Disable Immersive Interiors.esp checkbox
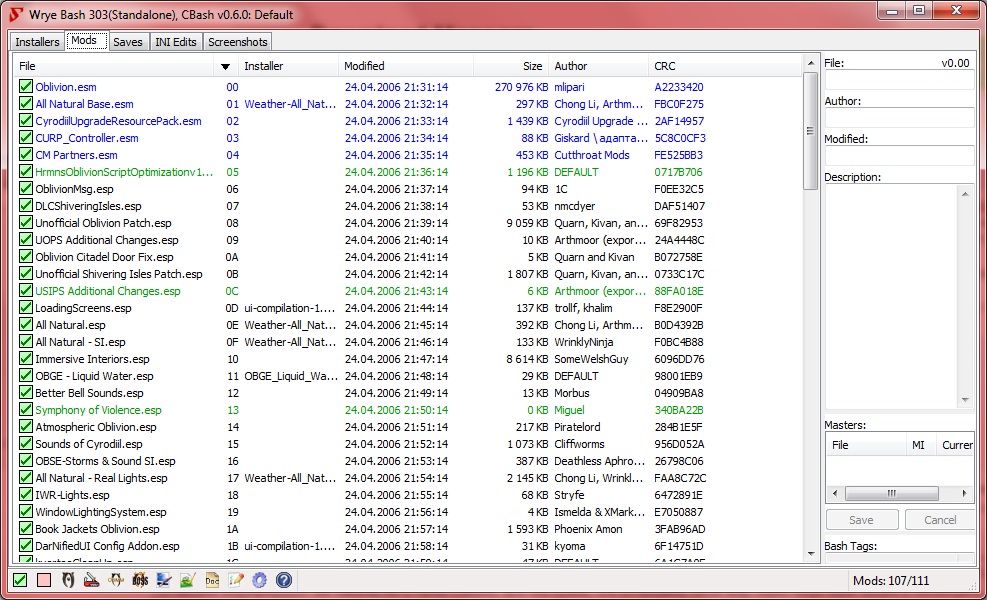The image size is (987, 600). [26, 358]
